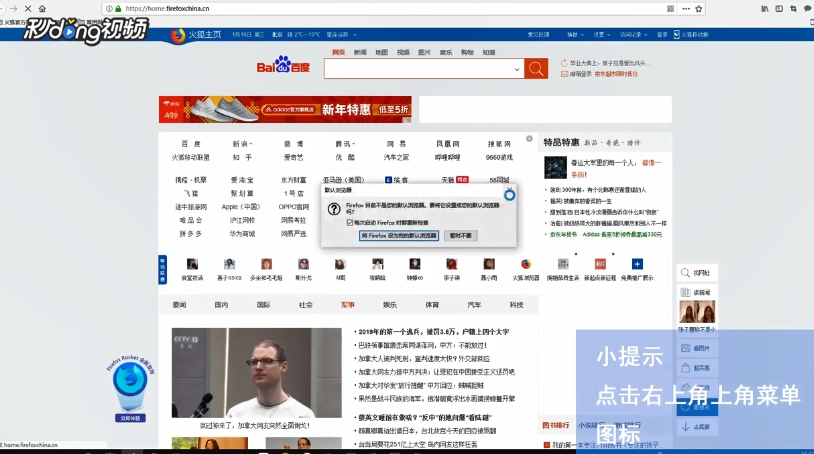The height and width of the screenshot is (454, 814).
Task: Click the 看图片 picture sidebar icon
Action: pyautogui.click(x=685, y=348)
